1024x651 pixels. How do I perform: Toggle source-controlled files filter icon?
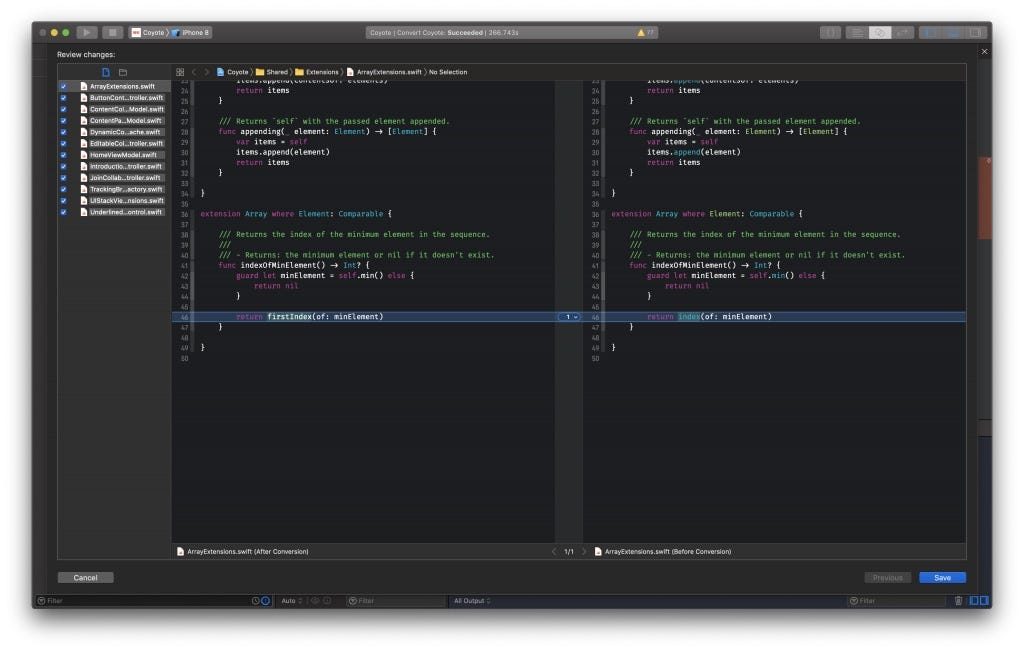coord(265,601)
